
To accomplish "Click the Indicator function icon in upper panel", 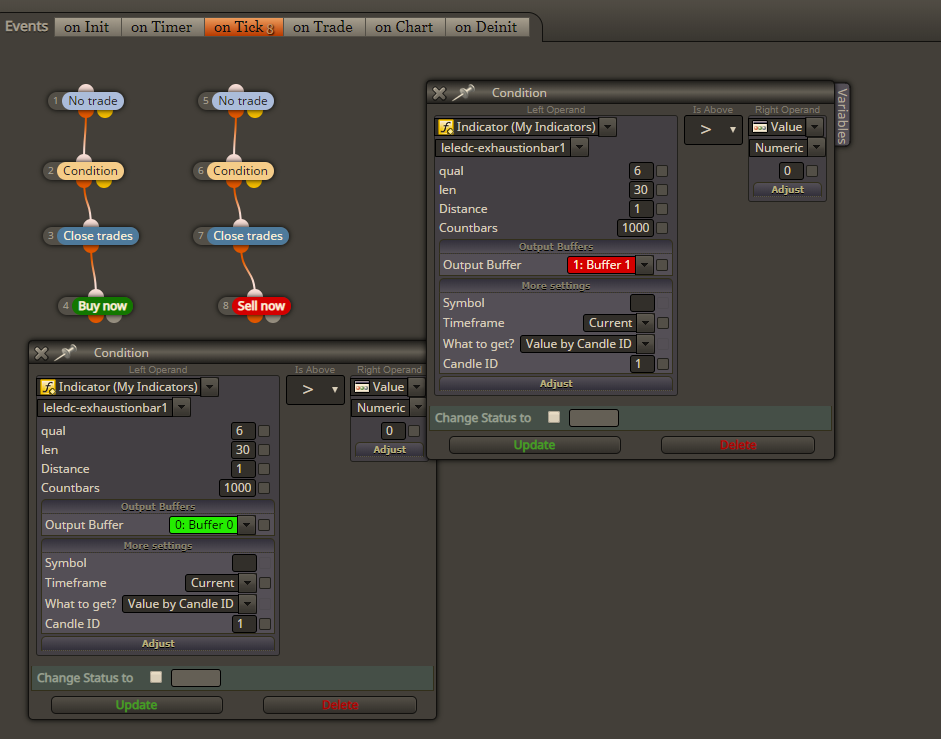I will 446,127.
